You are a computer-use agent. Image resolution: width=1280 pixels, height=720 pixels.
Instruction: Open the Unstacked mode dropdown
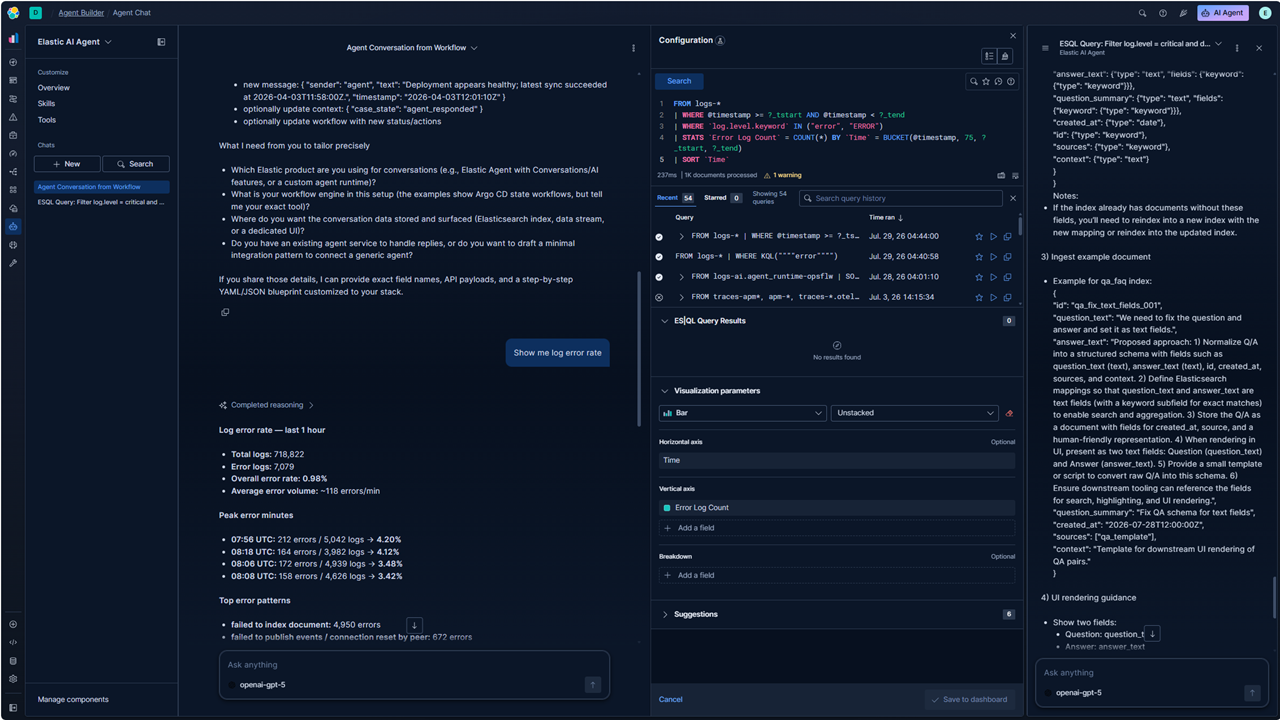point(914,413)
